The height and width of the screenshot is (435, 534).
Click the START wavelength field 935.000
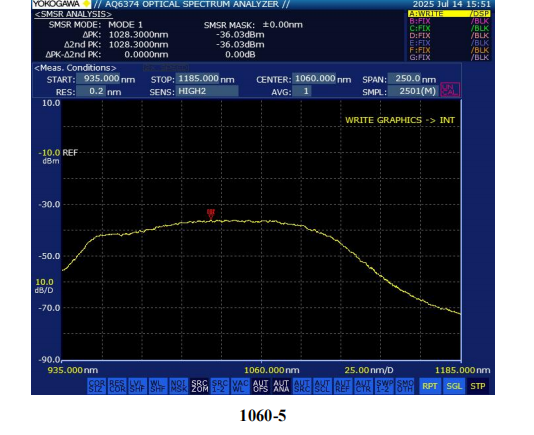(98, 79)
